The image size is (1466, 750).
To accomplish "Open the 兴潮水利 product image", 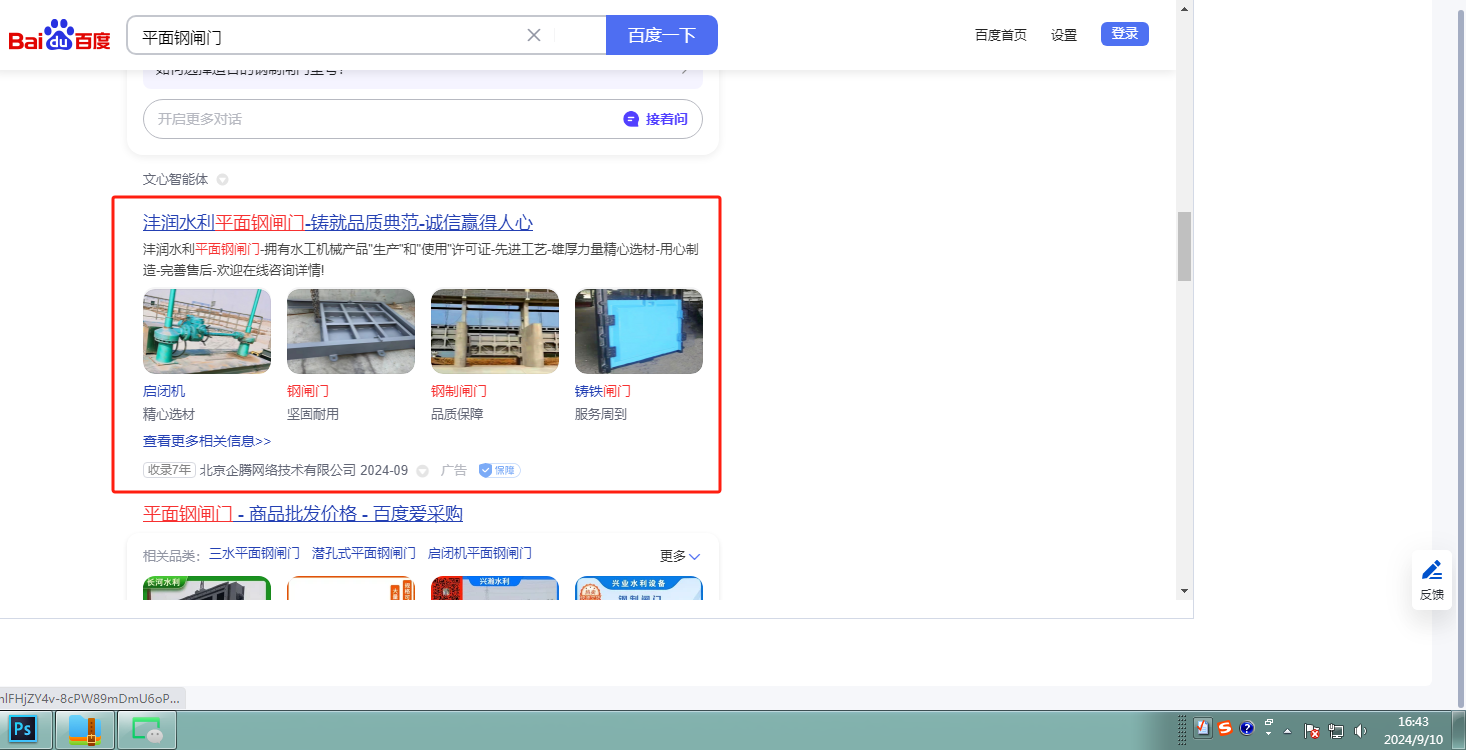I will pos(495,588).
